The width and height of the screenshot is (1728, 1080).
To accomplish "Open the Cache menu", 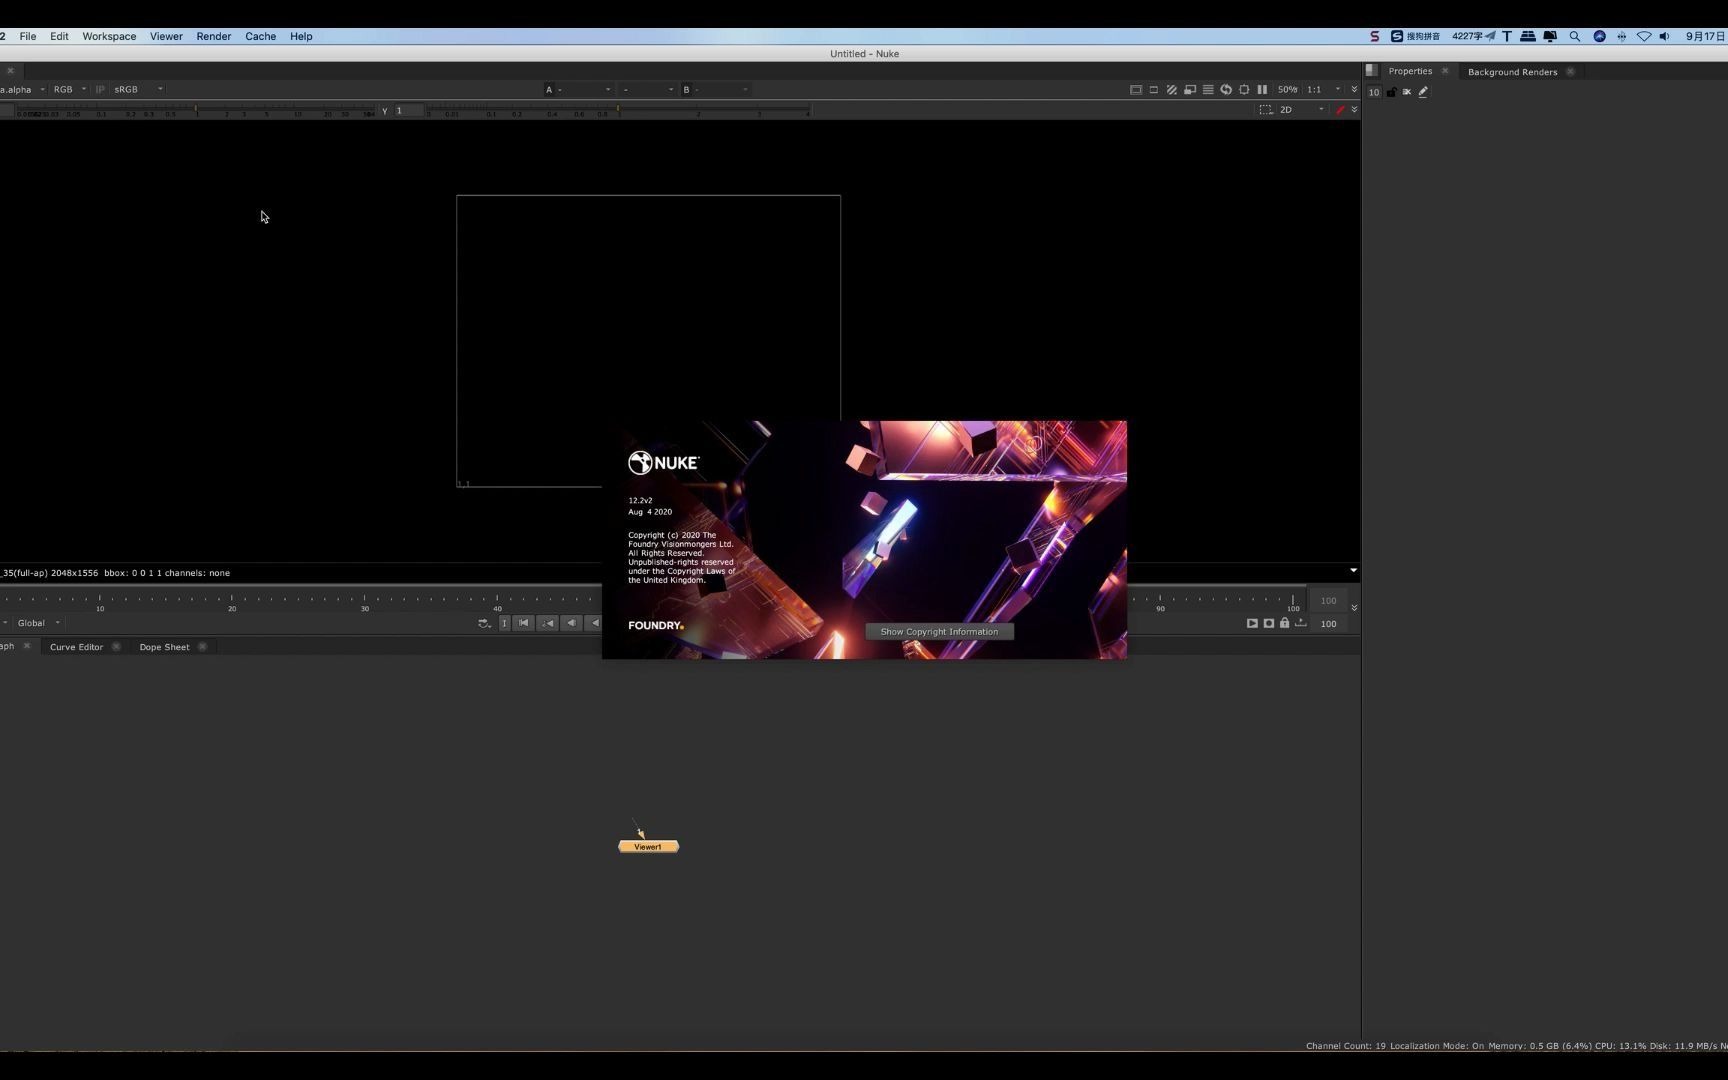I will click(x=260, y=36).
